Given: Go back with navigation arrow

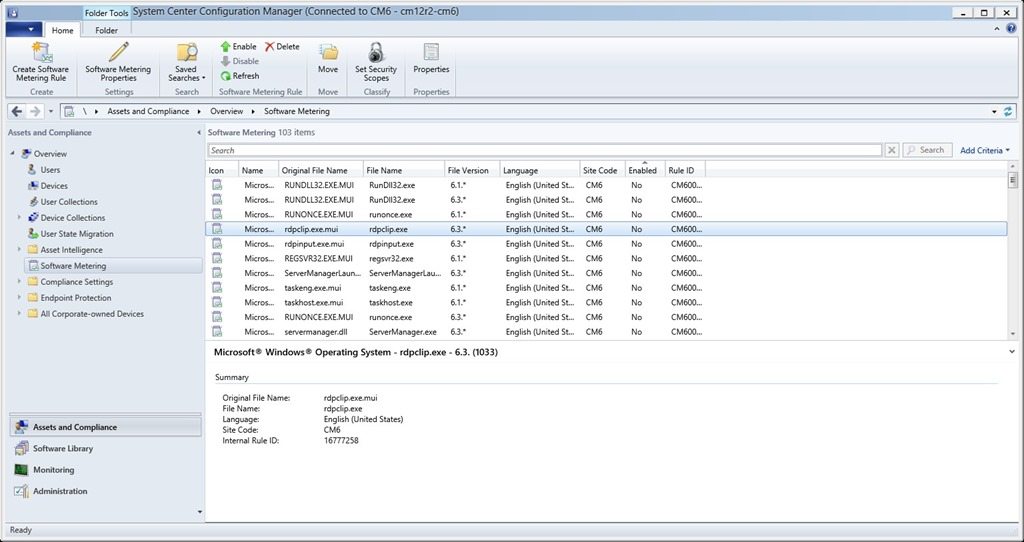Looking at the screenshot, I should tap(17, 112).
